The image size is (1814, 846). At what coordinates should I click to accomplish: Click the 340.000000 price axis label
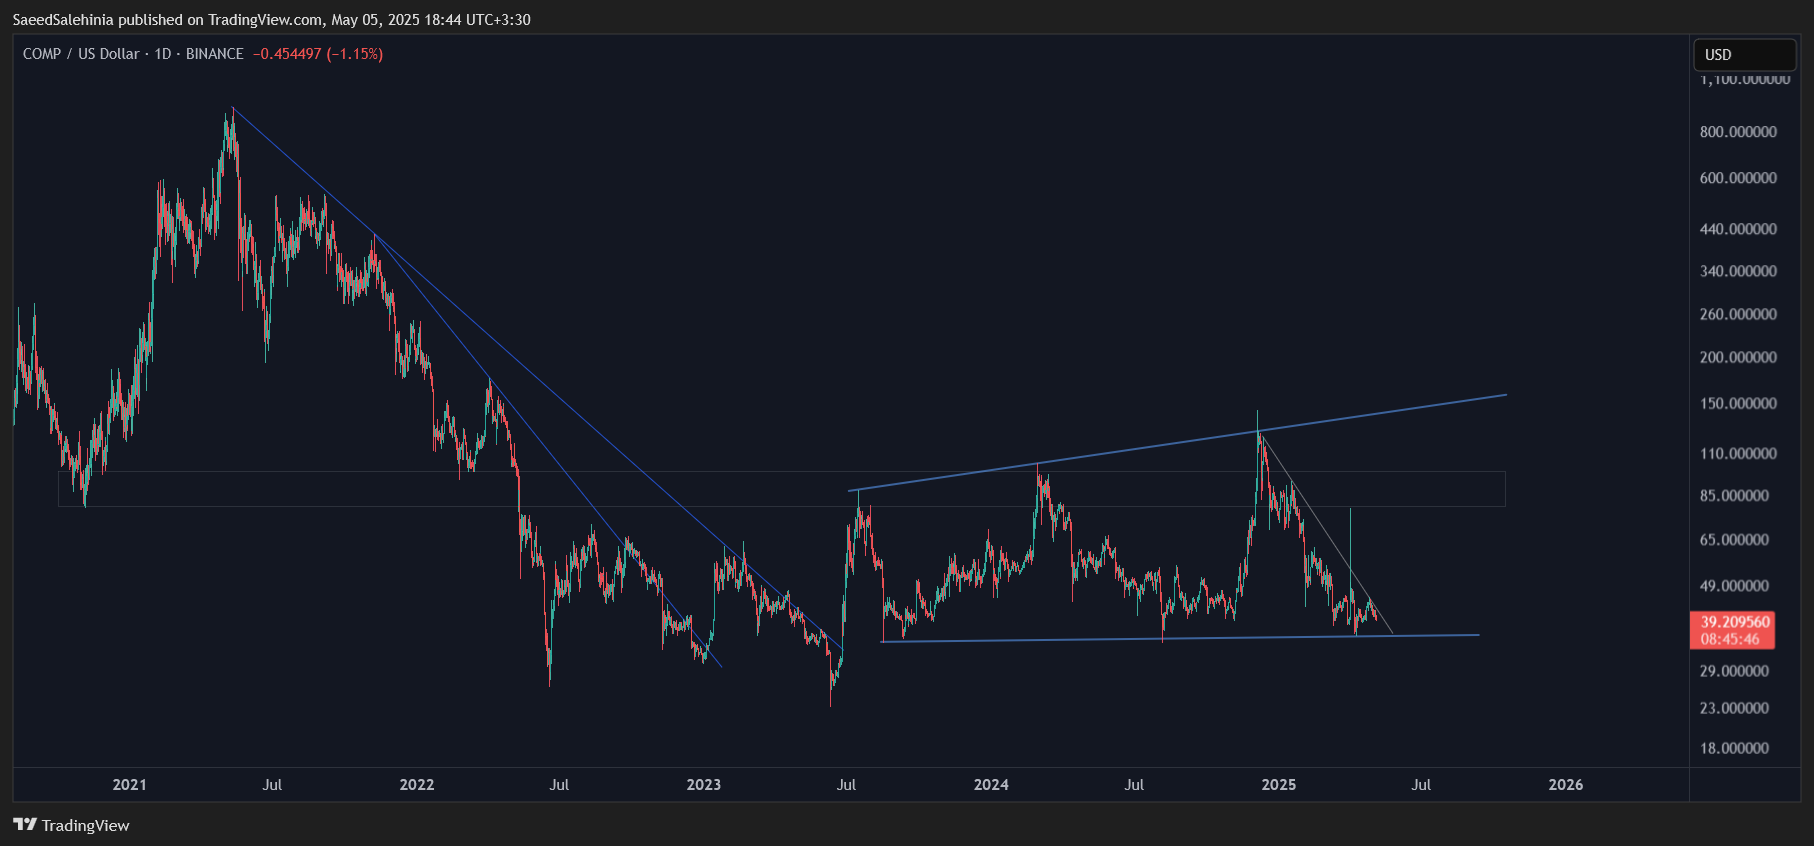pos(1739,271)
